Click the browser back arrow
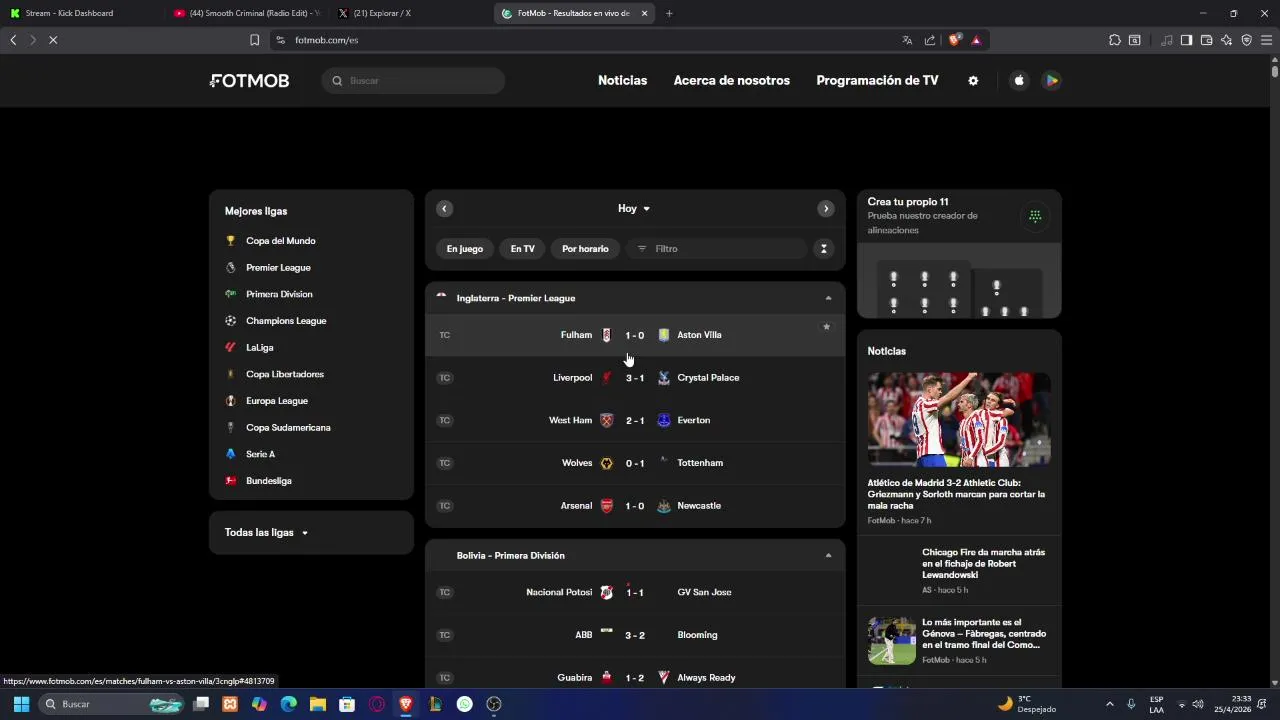Screen dimensions: 1280x720 coord(13,40)
